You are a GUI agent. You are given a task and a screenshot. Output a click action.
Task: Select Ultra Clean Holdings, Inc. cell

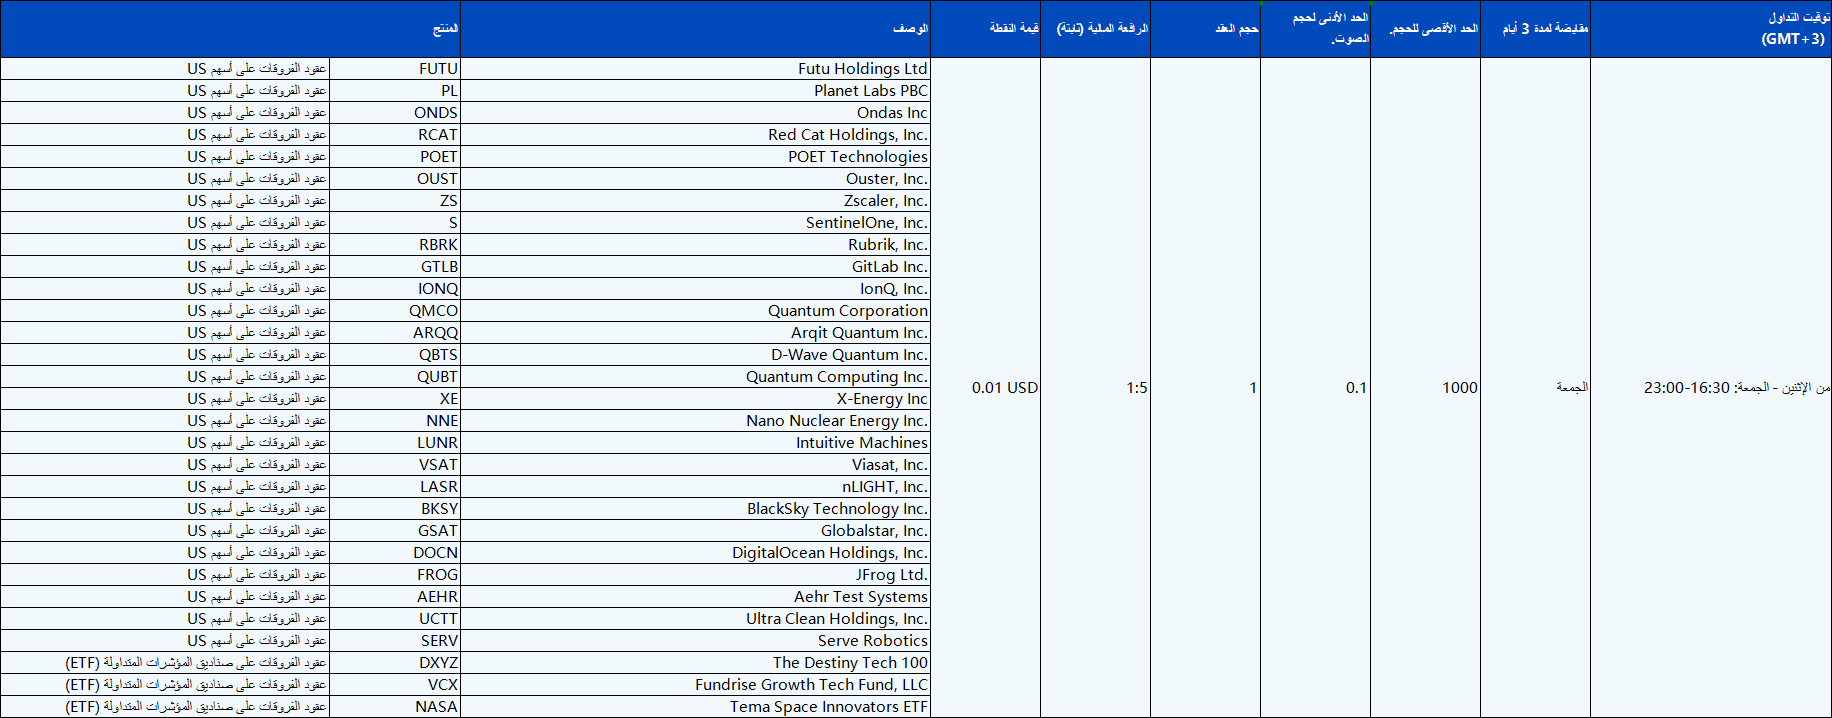[696, 619]
